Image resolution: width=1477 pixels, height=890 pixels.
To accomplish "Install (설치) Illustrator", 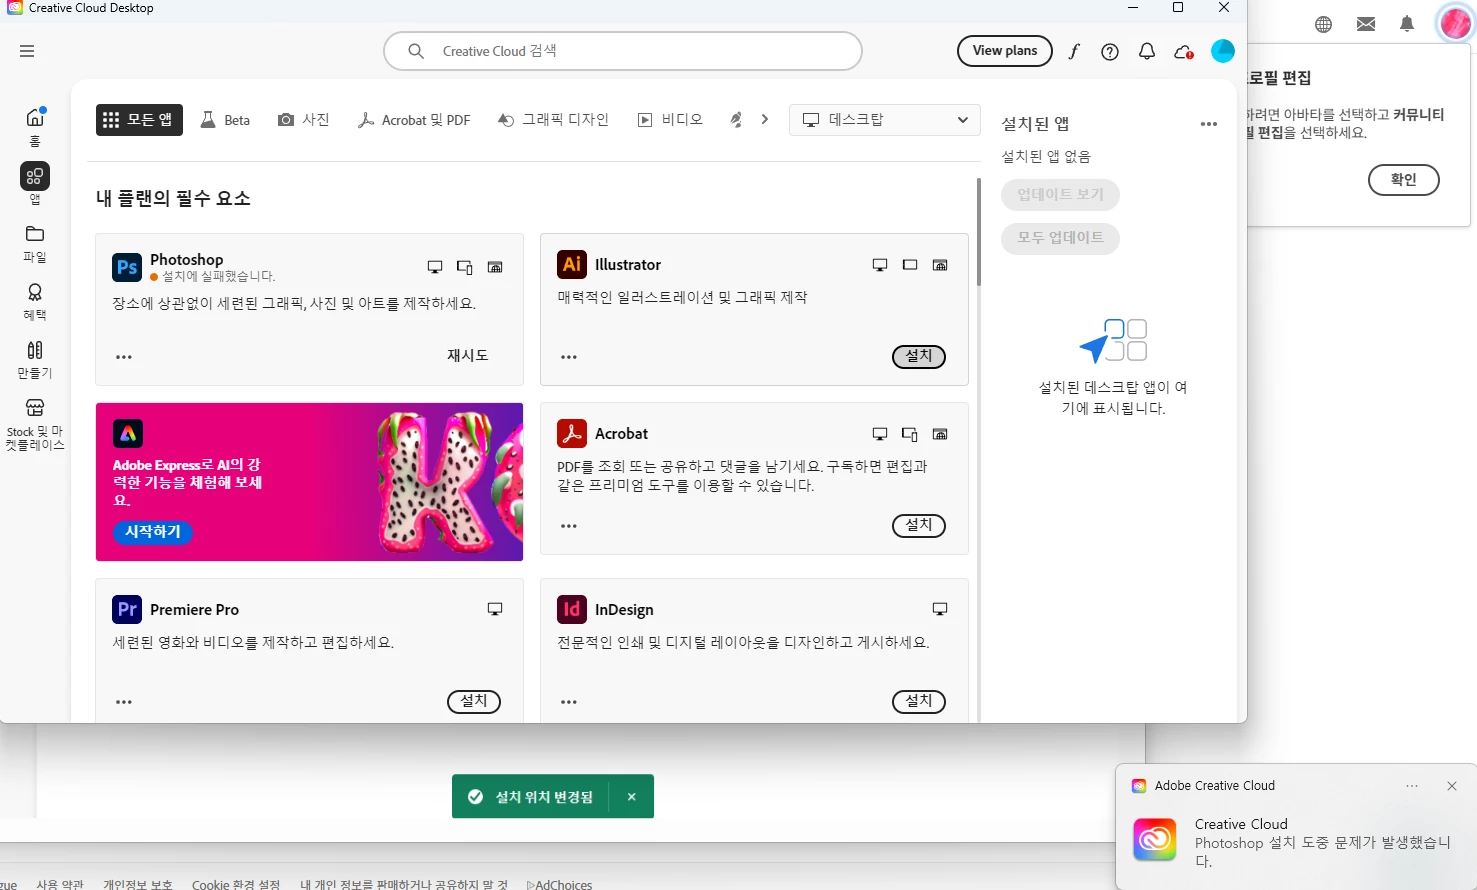I will pos(919,356).
